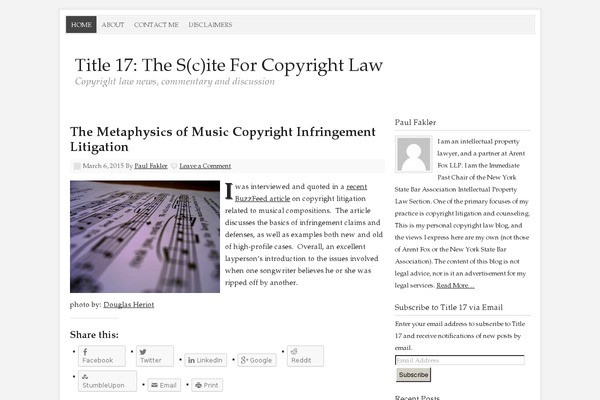This screenshot has width=600, height=400.
Task: Select the Subscribe to Title 17 via Email heading
Action: pyautogui.click(x=448, y=307)
